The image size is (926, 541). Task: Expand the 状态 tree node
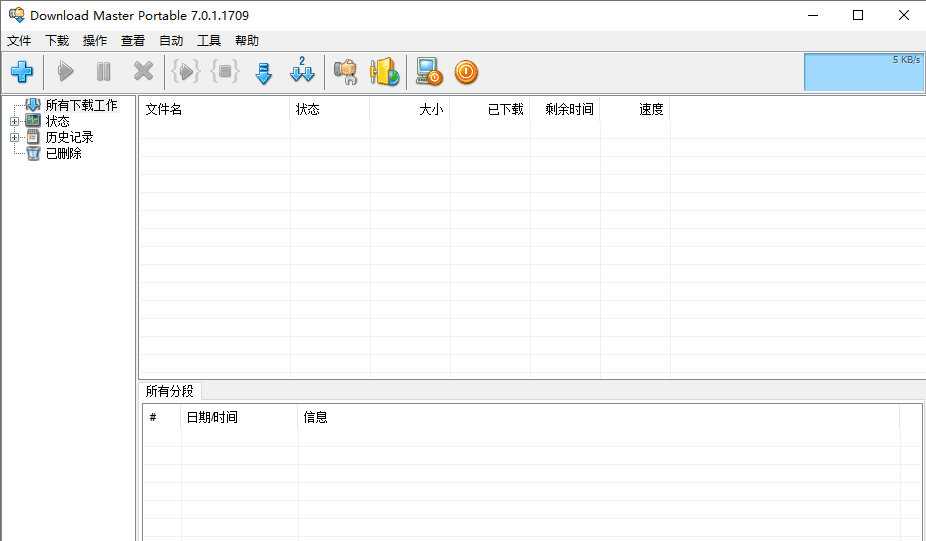(14, 121)
